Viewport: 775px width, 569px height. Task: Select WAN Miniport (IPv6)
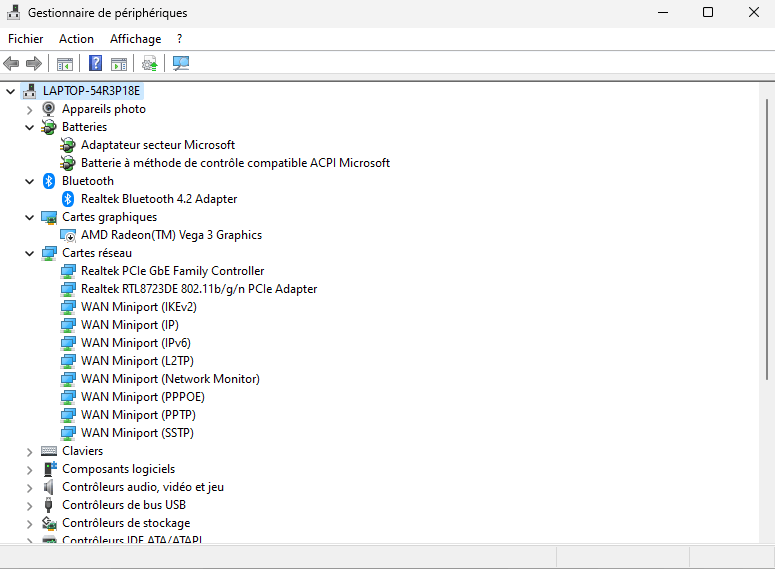136,343
